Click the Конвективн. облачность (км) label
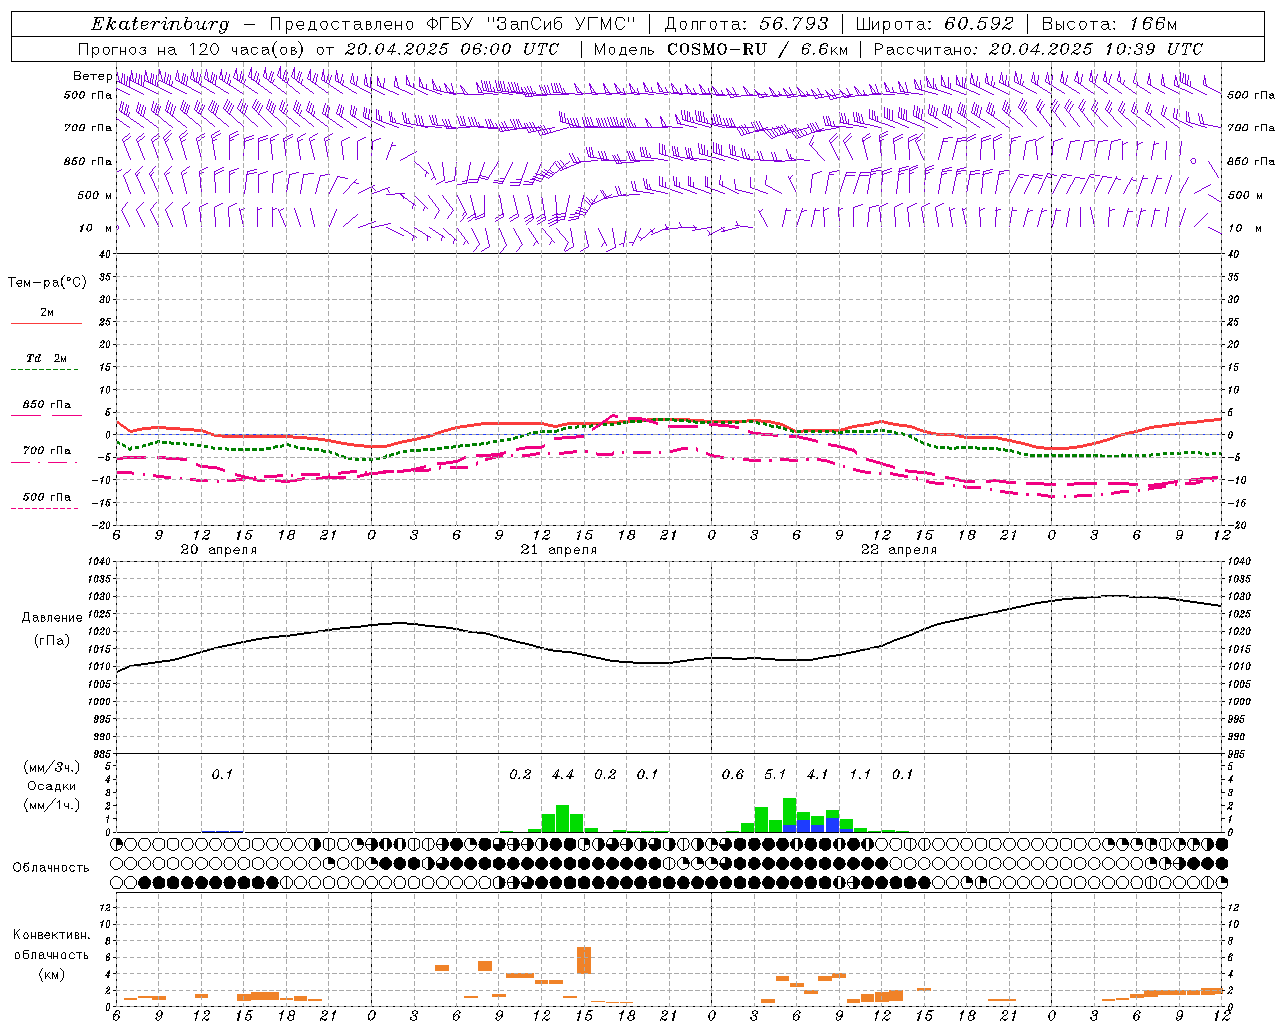Viewport: 1280px width, 1024px height. tap(51, 955)
